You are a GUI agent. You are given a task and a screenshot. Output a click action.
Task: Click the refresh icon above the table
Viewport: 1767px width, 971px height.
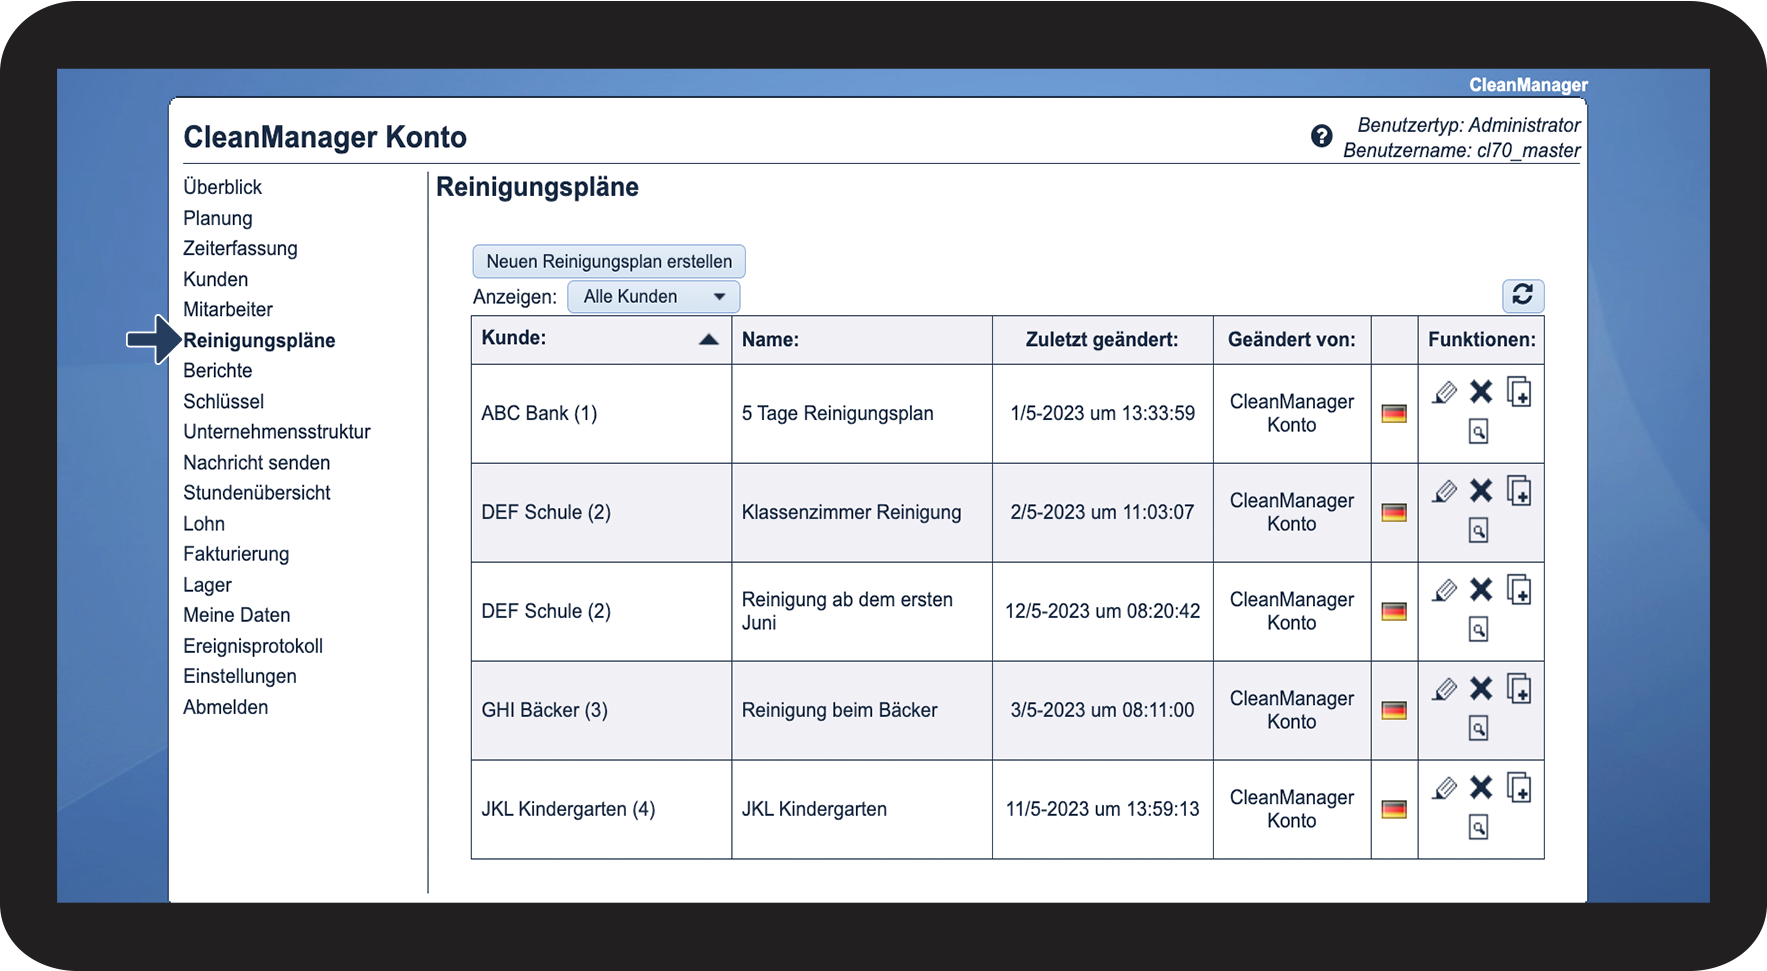coord(1522,295)
